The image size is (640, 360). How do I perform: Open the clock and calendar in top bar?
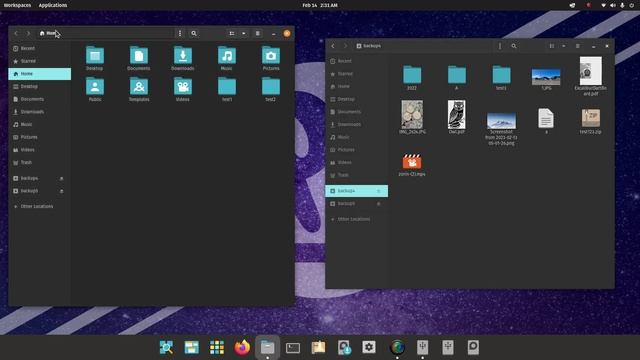point(320,5)
